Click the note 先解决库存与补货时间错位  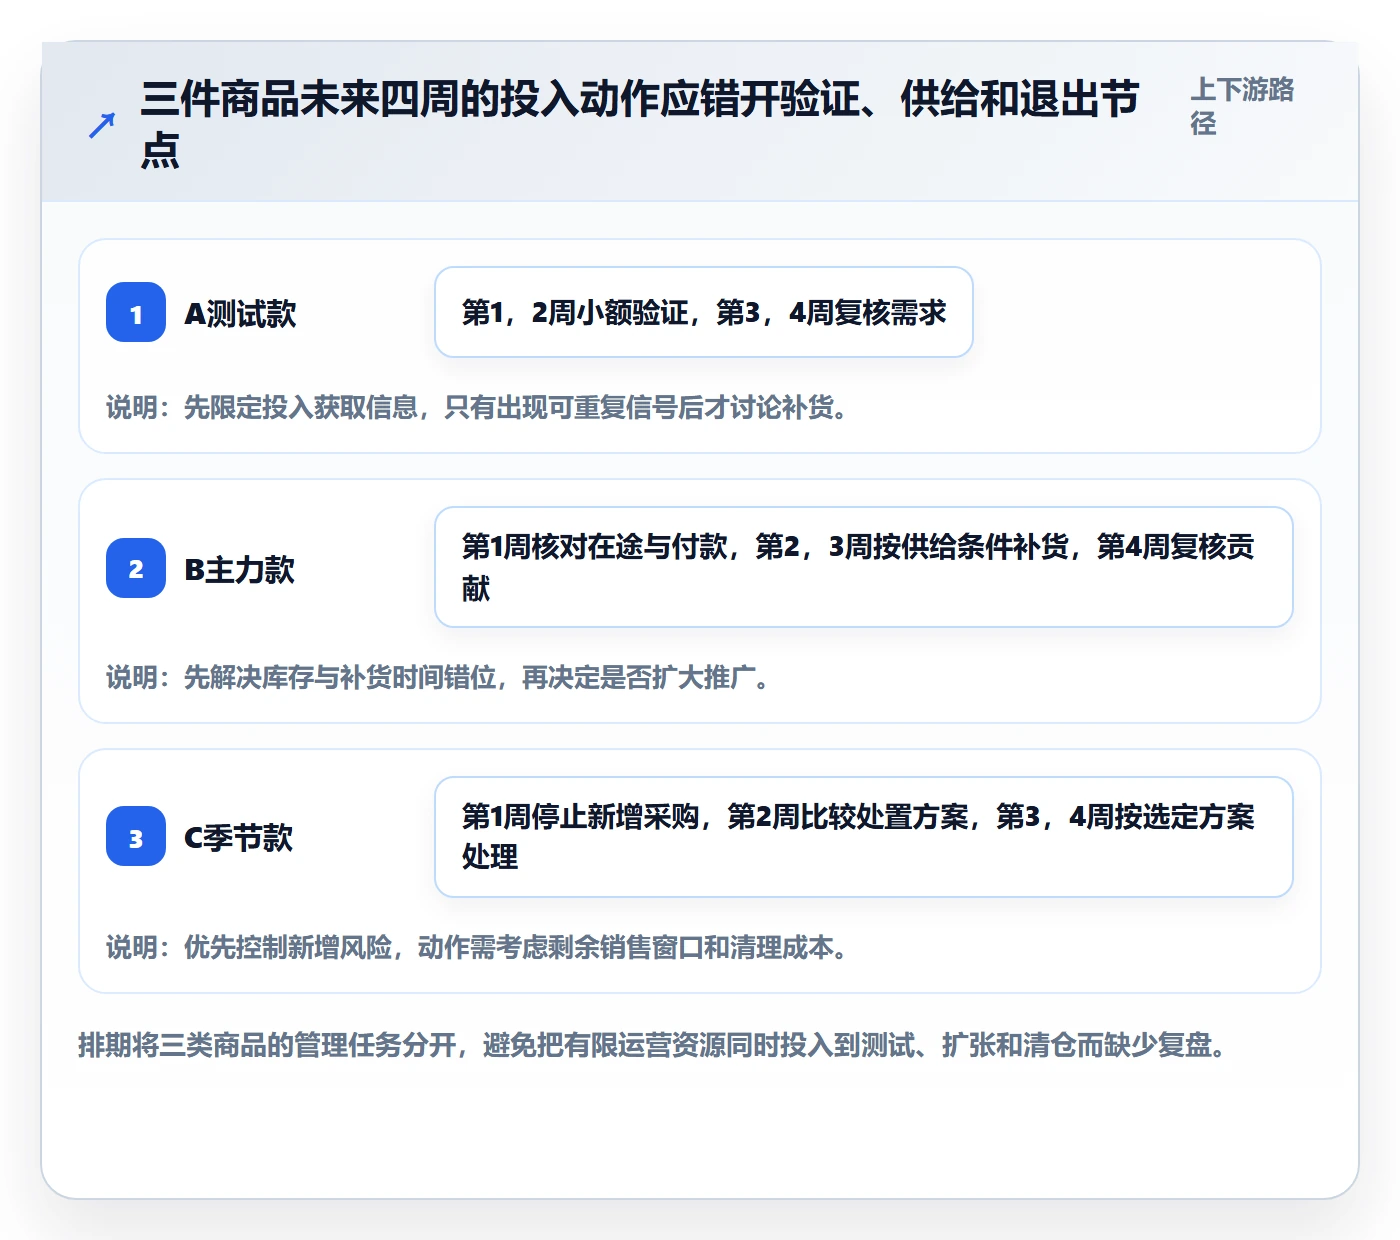[x=438, y=678]
